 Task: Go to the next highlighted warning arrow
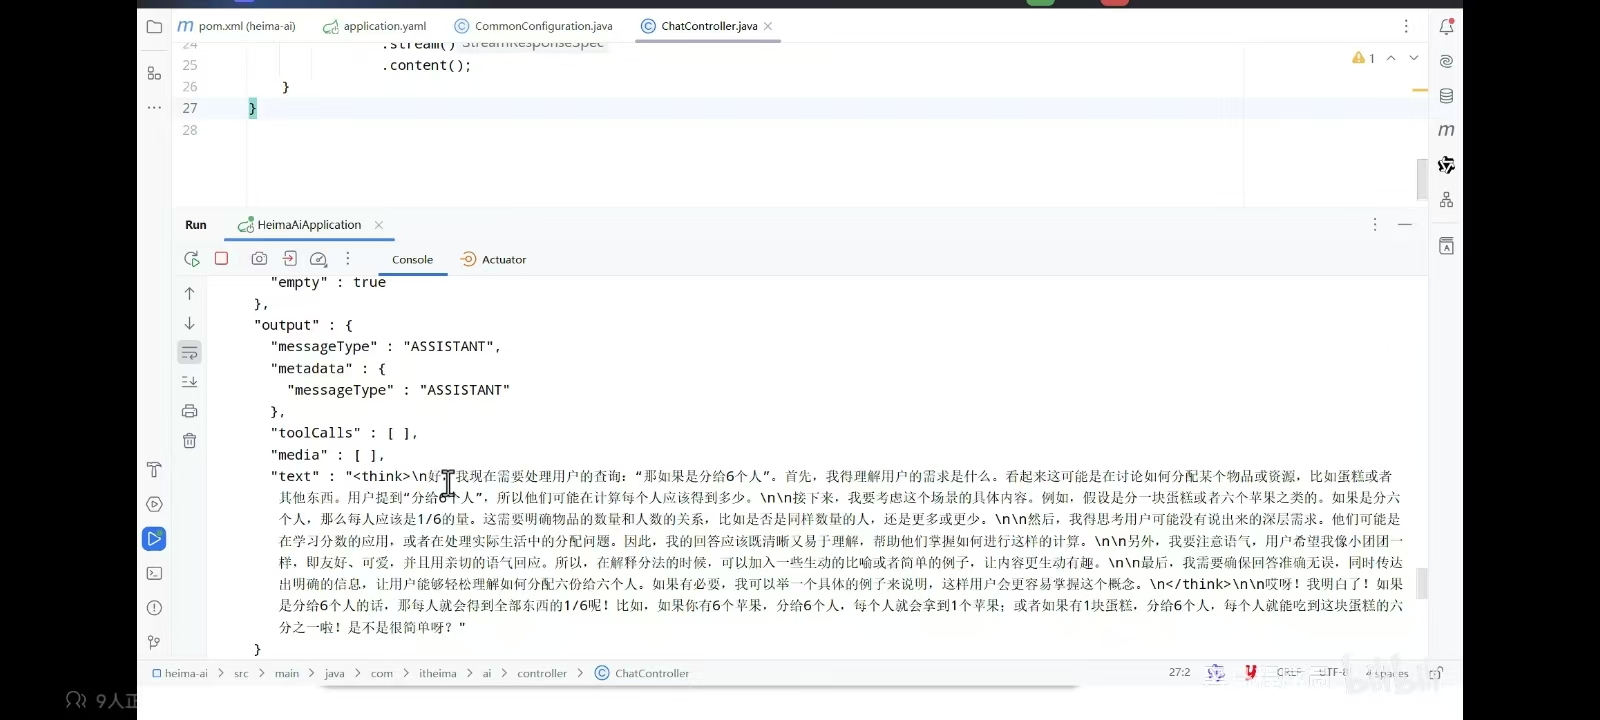pyautogui.click(x=1414, y=58)
